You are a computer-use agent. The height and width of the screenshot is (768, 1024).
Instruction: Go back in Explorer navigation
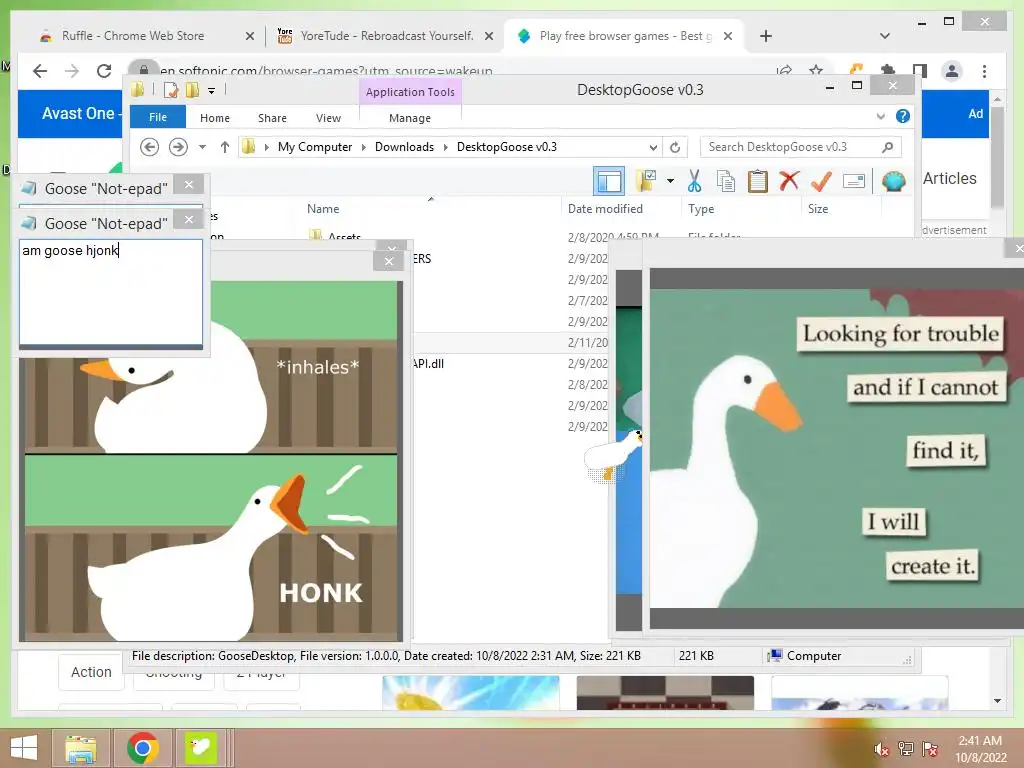pyautogui.click(x=150, y=147)
